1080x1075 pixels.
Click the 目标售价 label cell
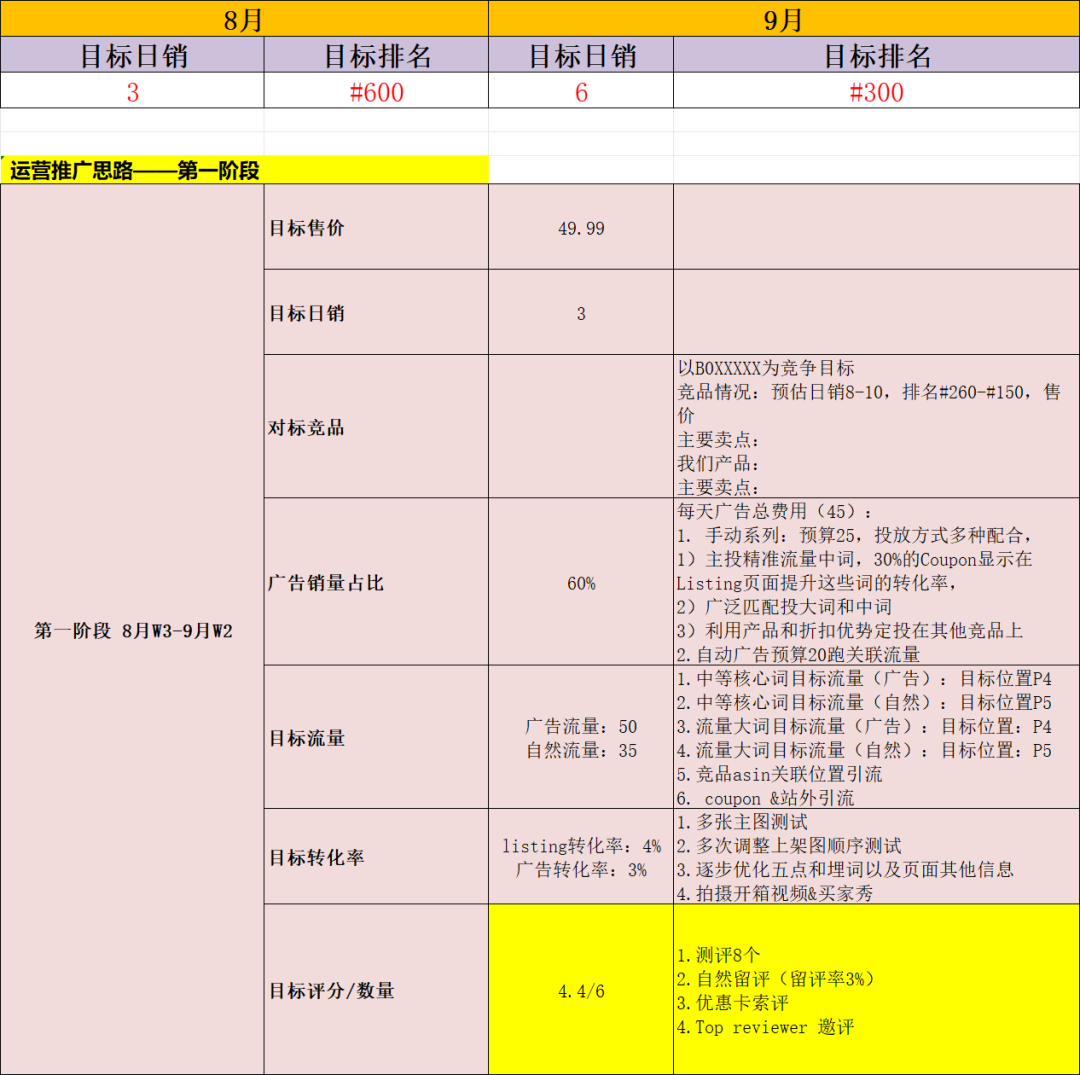click(376, 227)
